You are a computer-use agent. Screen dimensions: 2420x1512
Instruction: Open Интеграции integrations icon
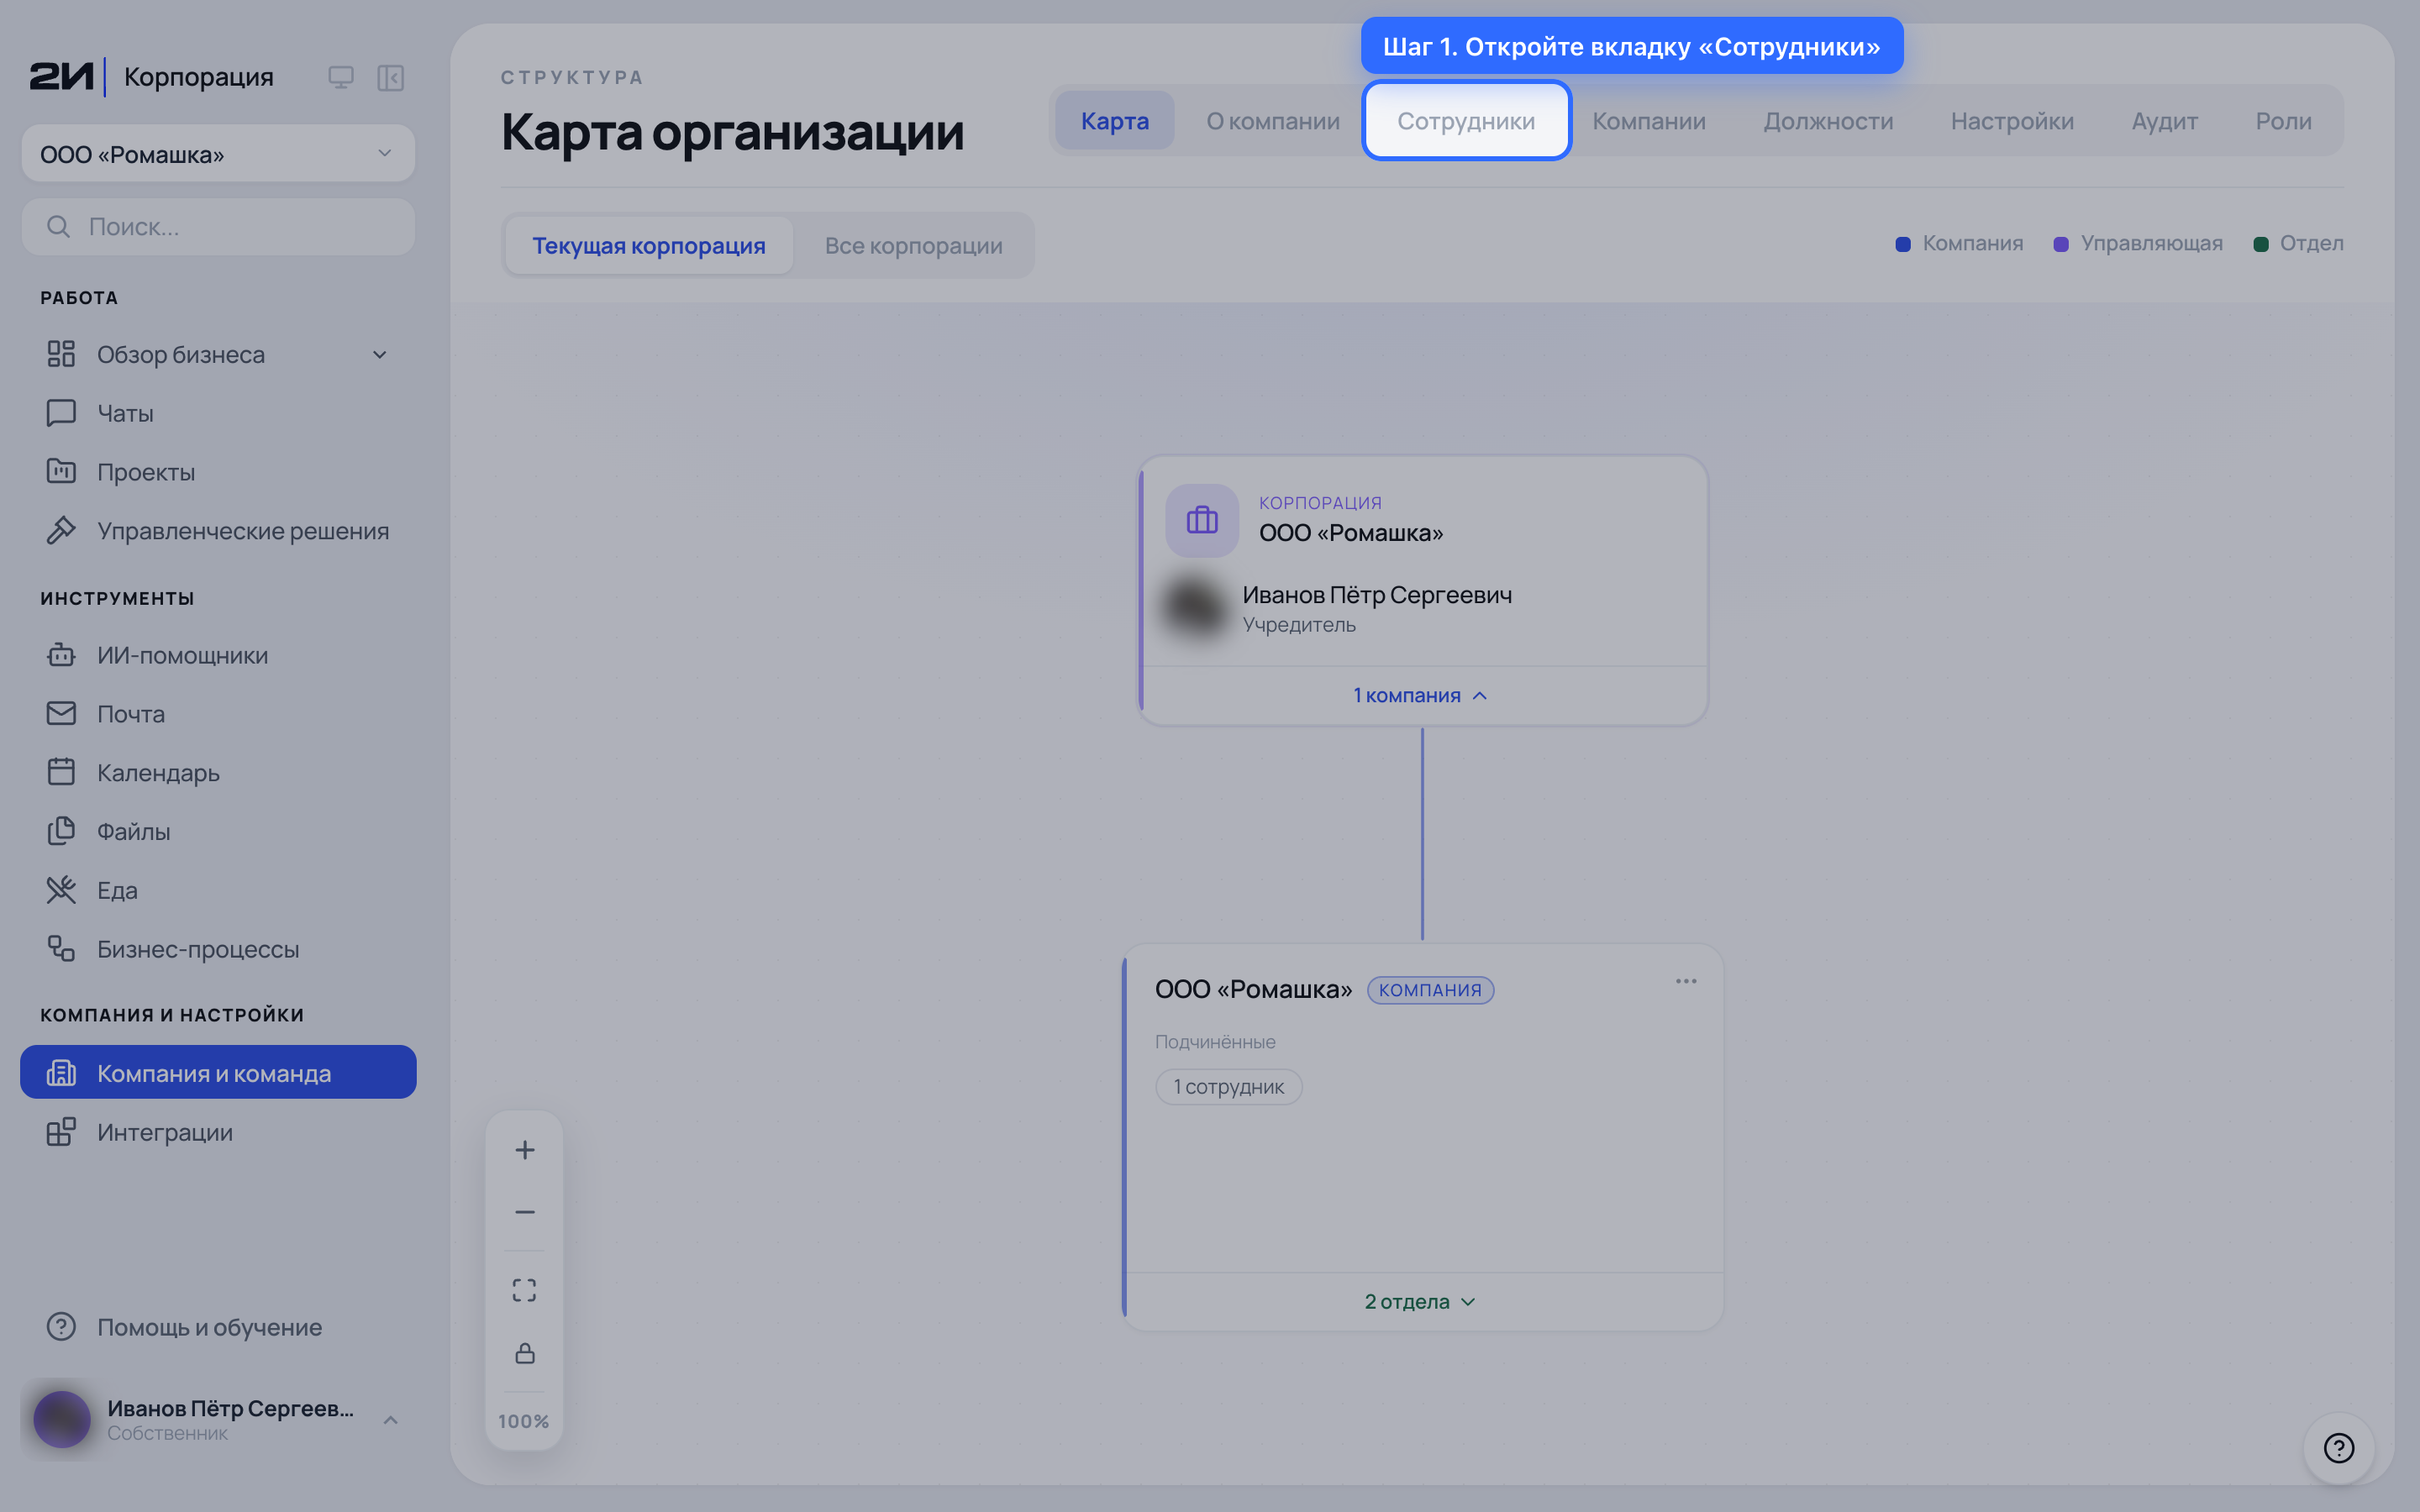tap(61, 1132)
